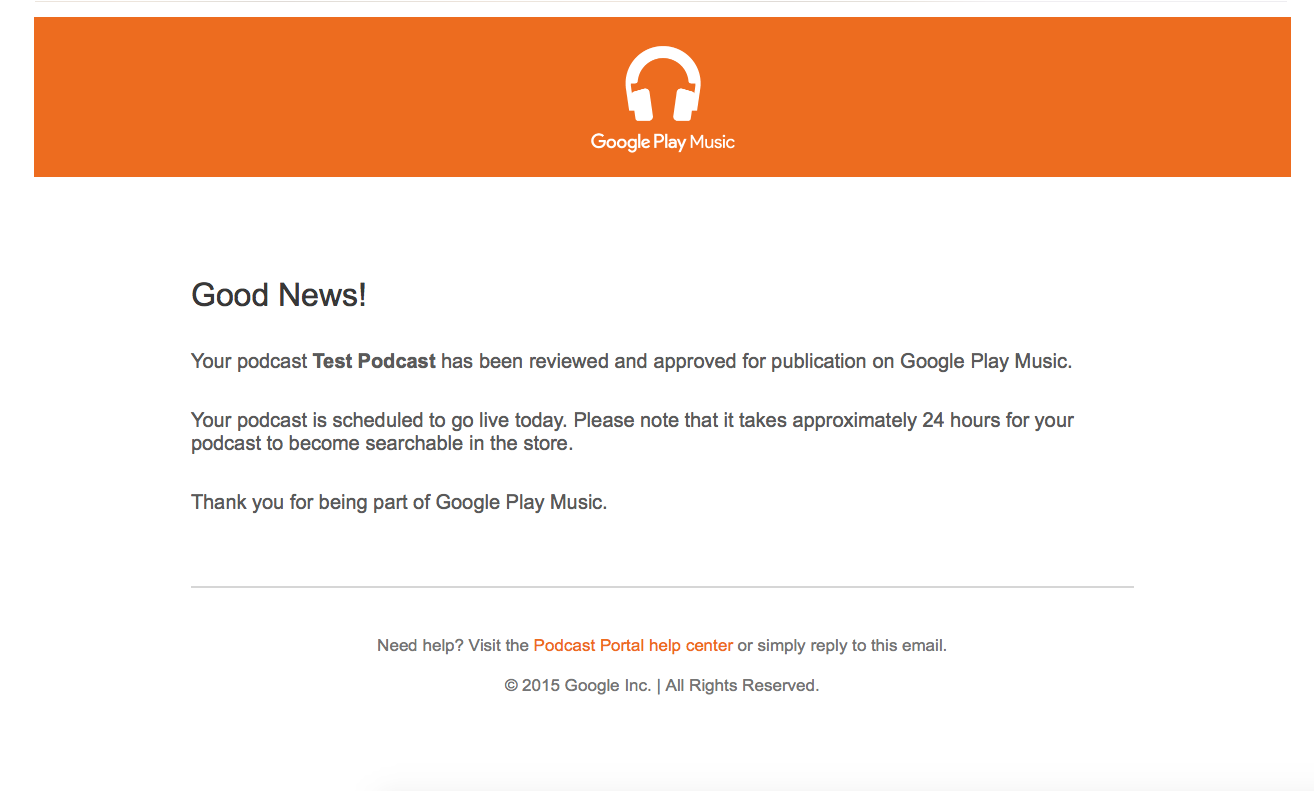Click the white headphones logo icon
The width and height of the screenshot is (1314, 791).
click(x=662, y=85)
